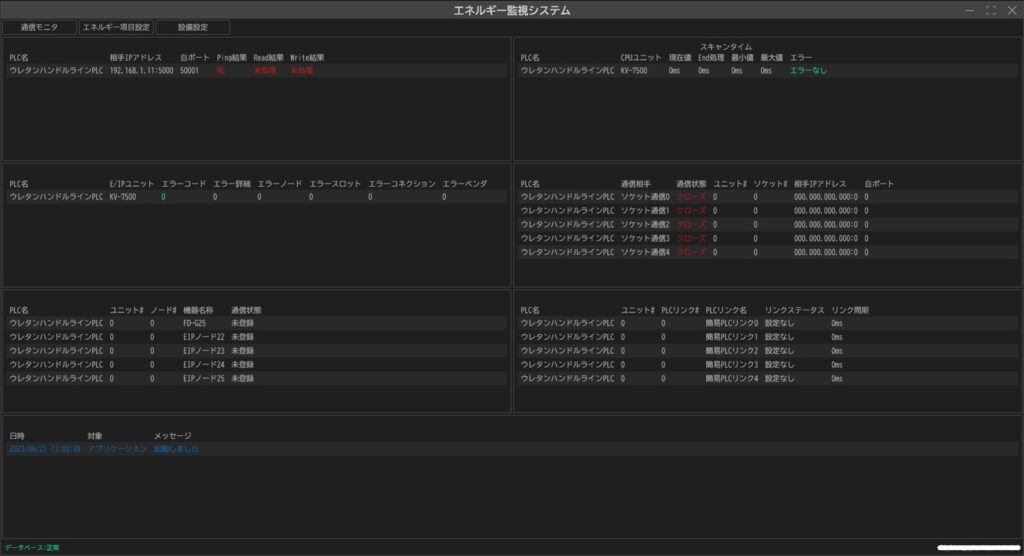The width and height of the screenshot is (1024, 556).
Task: Click the 2023/06/21 log timestamp
Action: (44, 449)
